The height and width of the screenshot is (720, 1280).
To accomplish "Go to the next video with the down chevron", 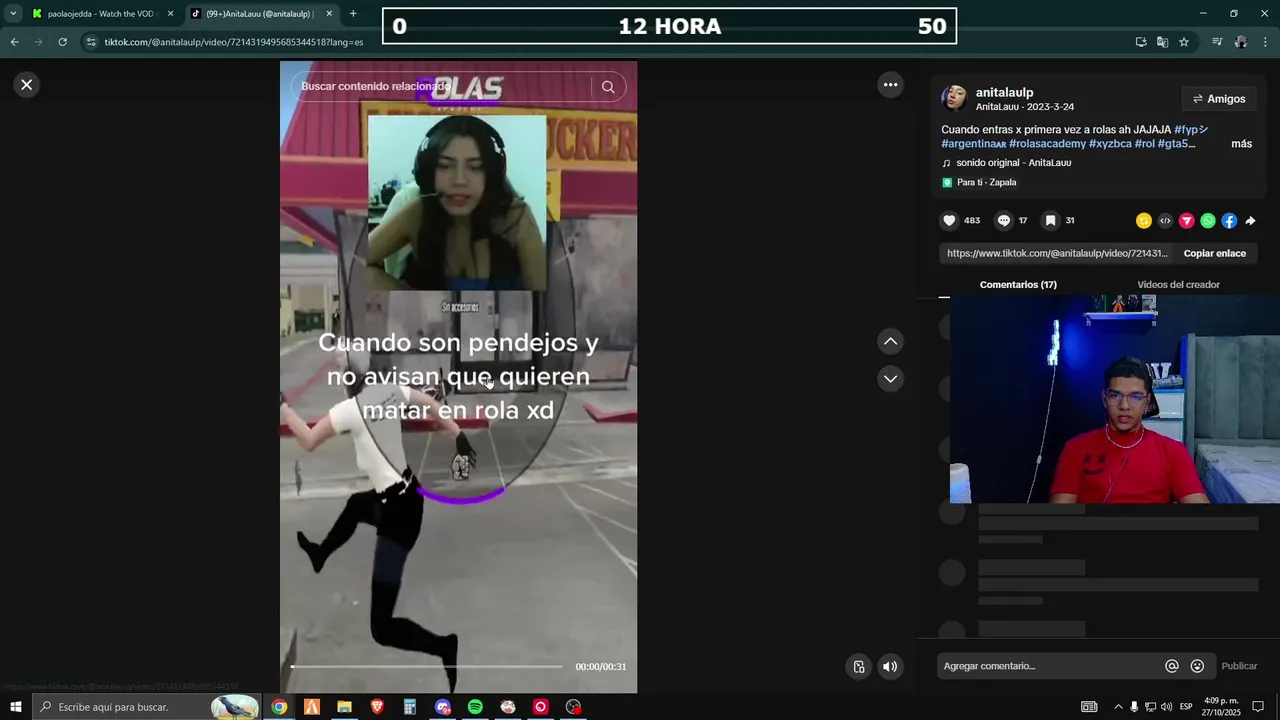I will 890,379.
